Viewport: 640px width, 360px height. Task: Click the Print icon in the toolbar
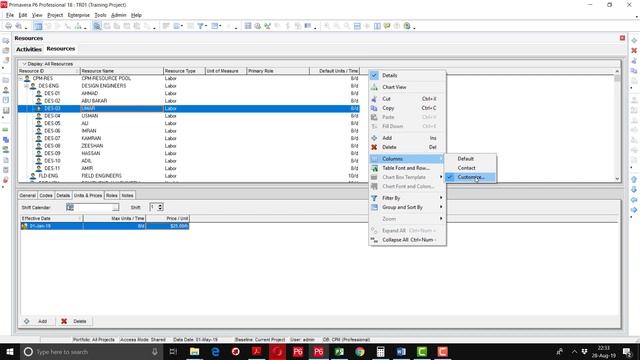point(8,26)
